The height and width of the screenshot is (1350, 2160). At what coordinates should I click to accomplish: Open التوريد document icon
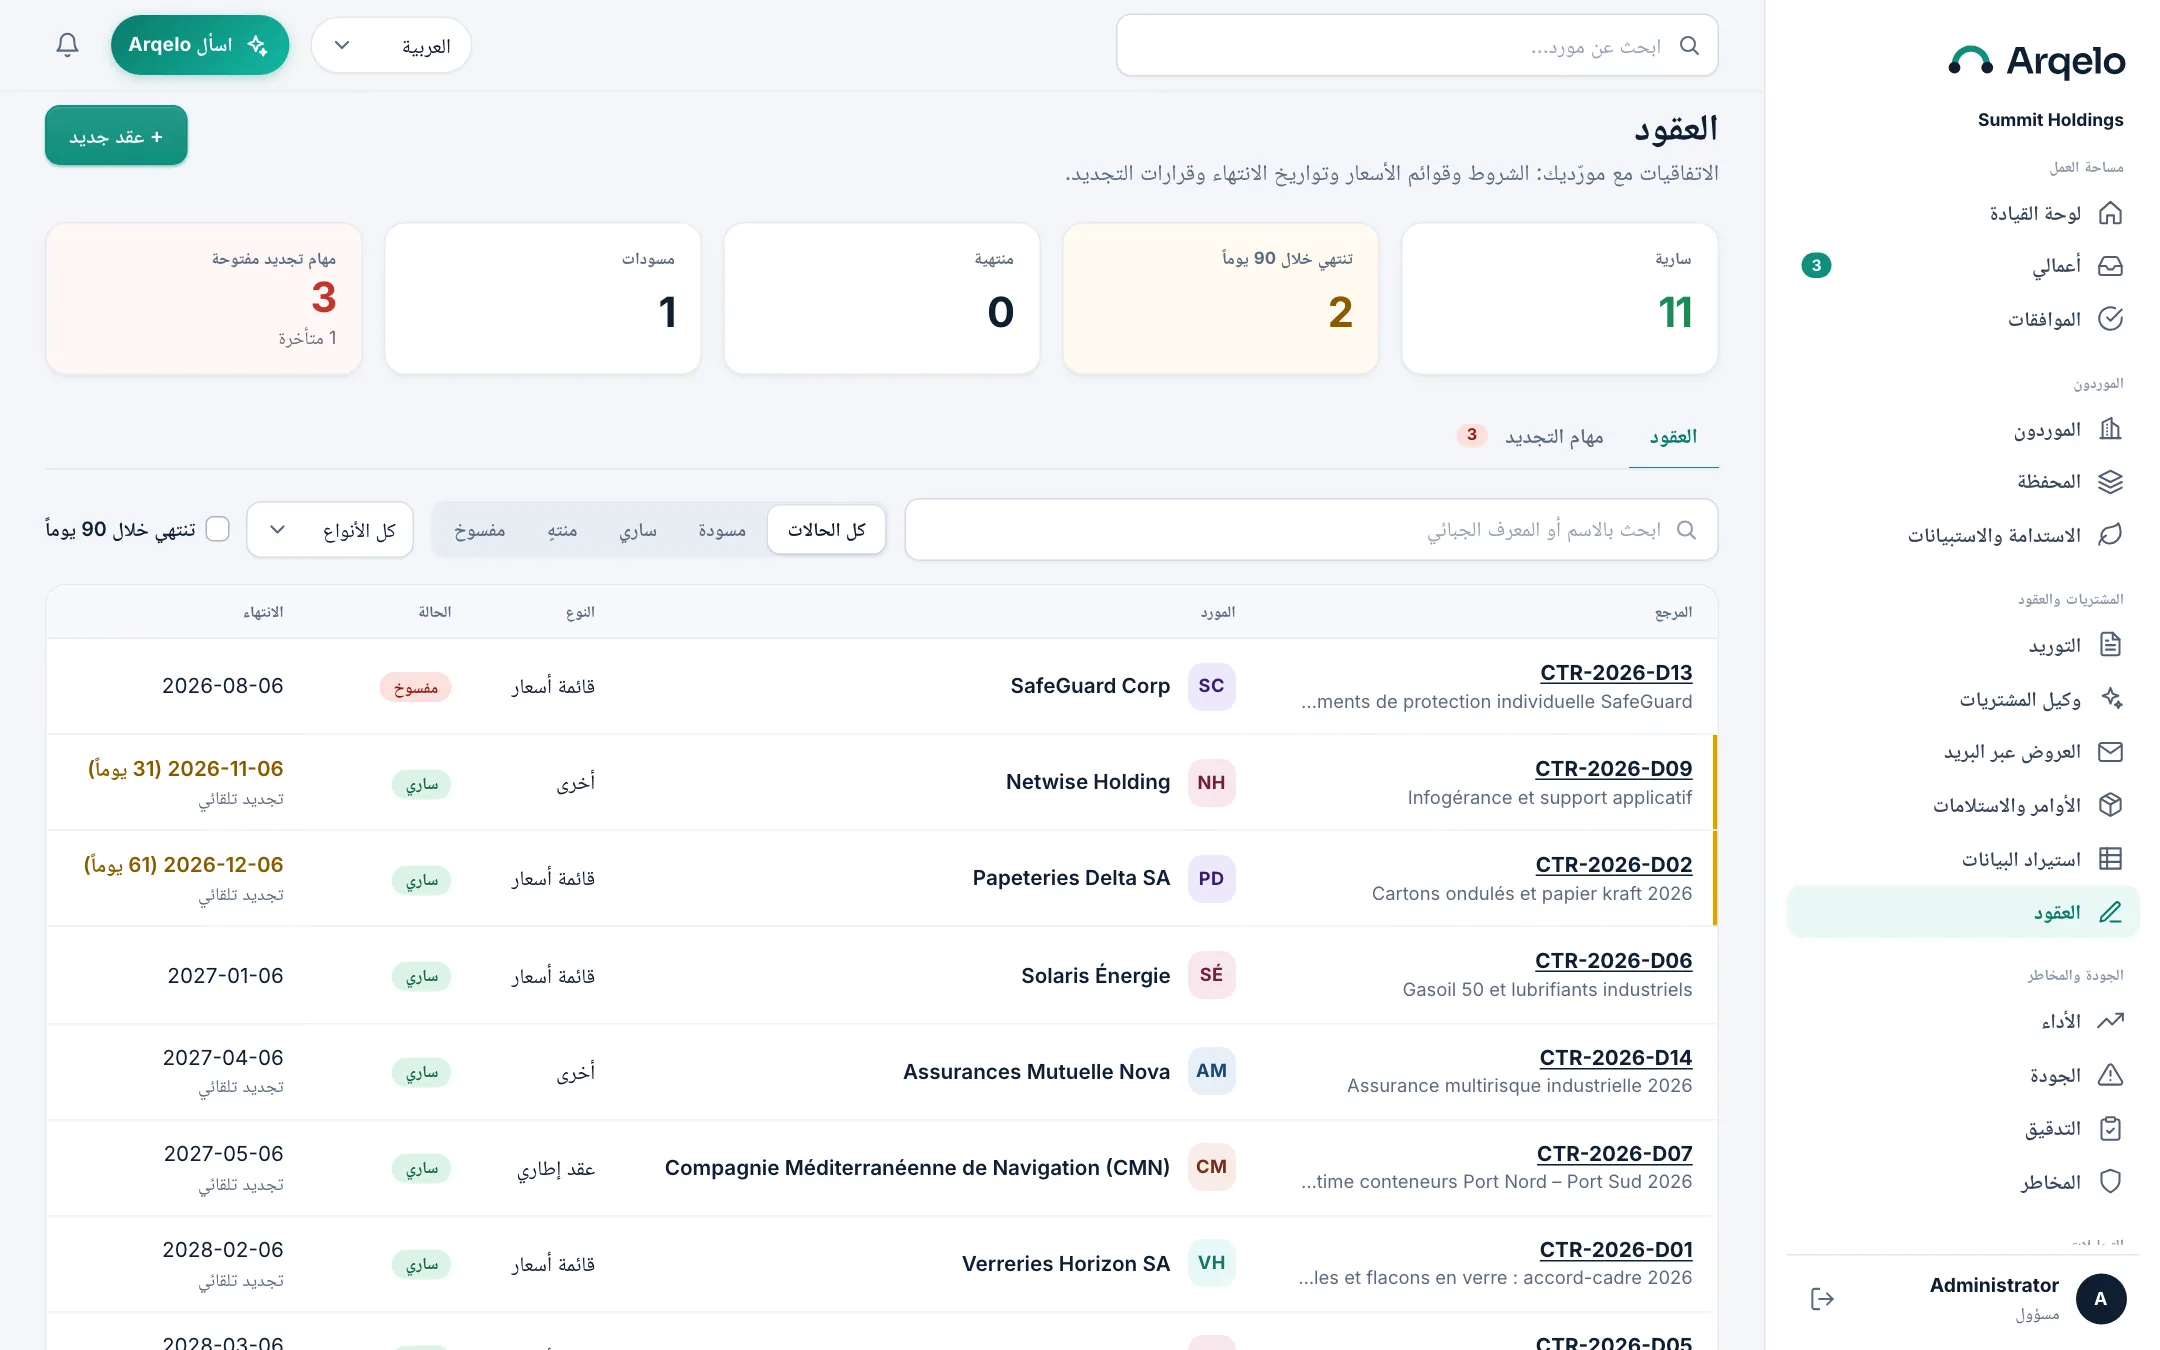tap(2110, 645)
